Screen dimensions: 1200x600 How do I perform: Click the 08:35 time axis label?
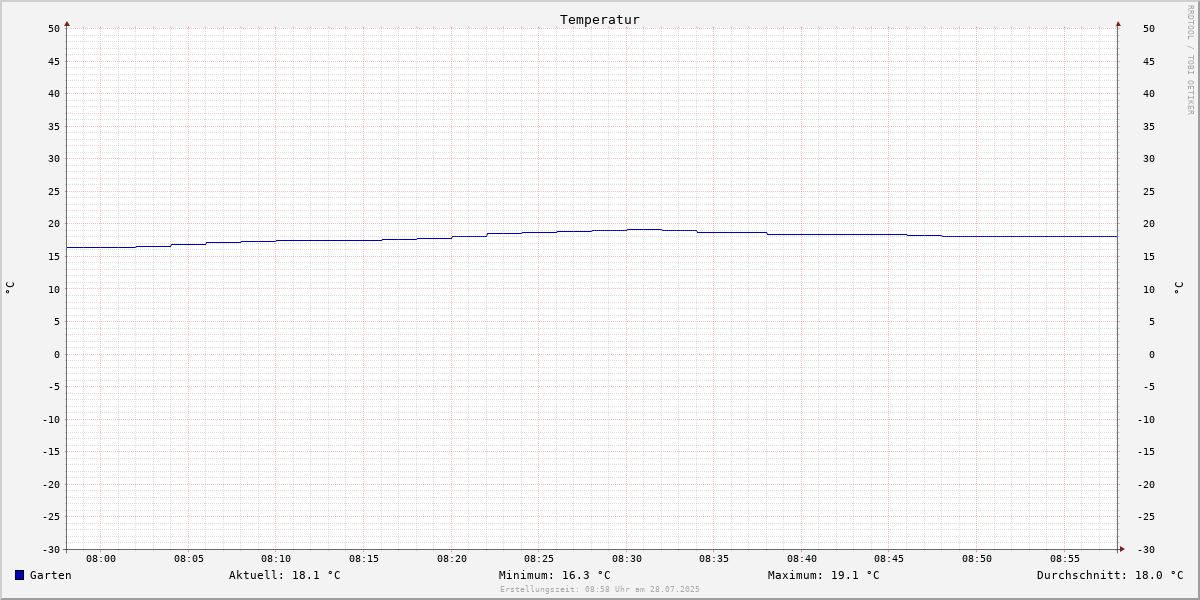(714, 559)
